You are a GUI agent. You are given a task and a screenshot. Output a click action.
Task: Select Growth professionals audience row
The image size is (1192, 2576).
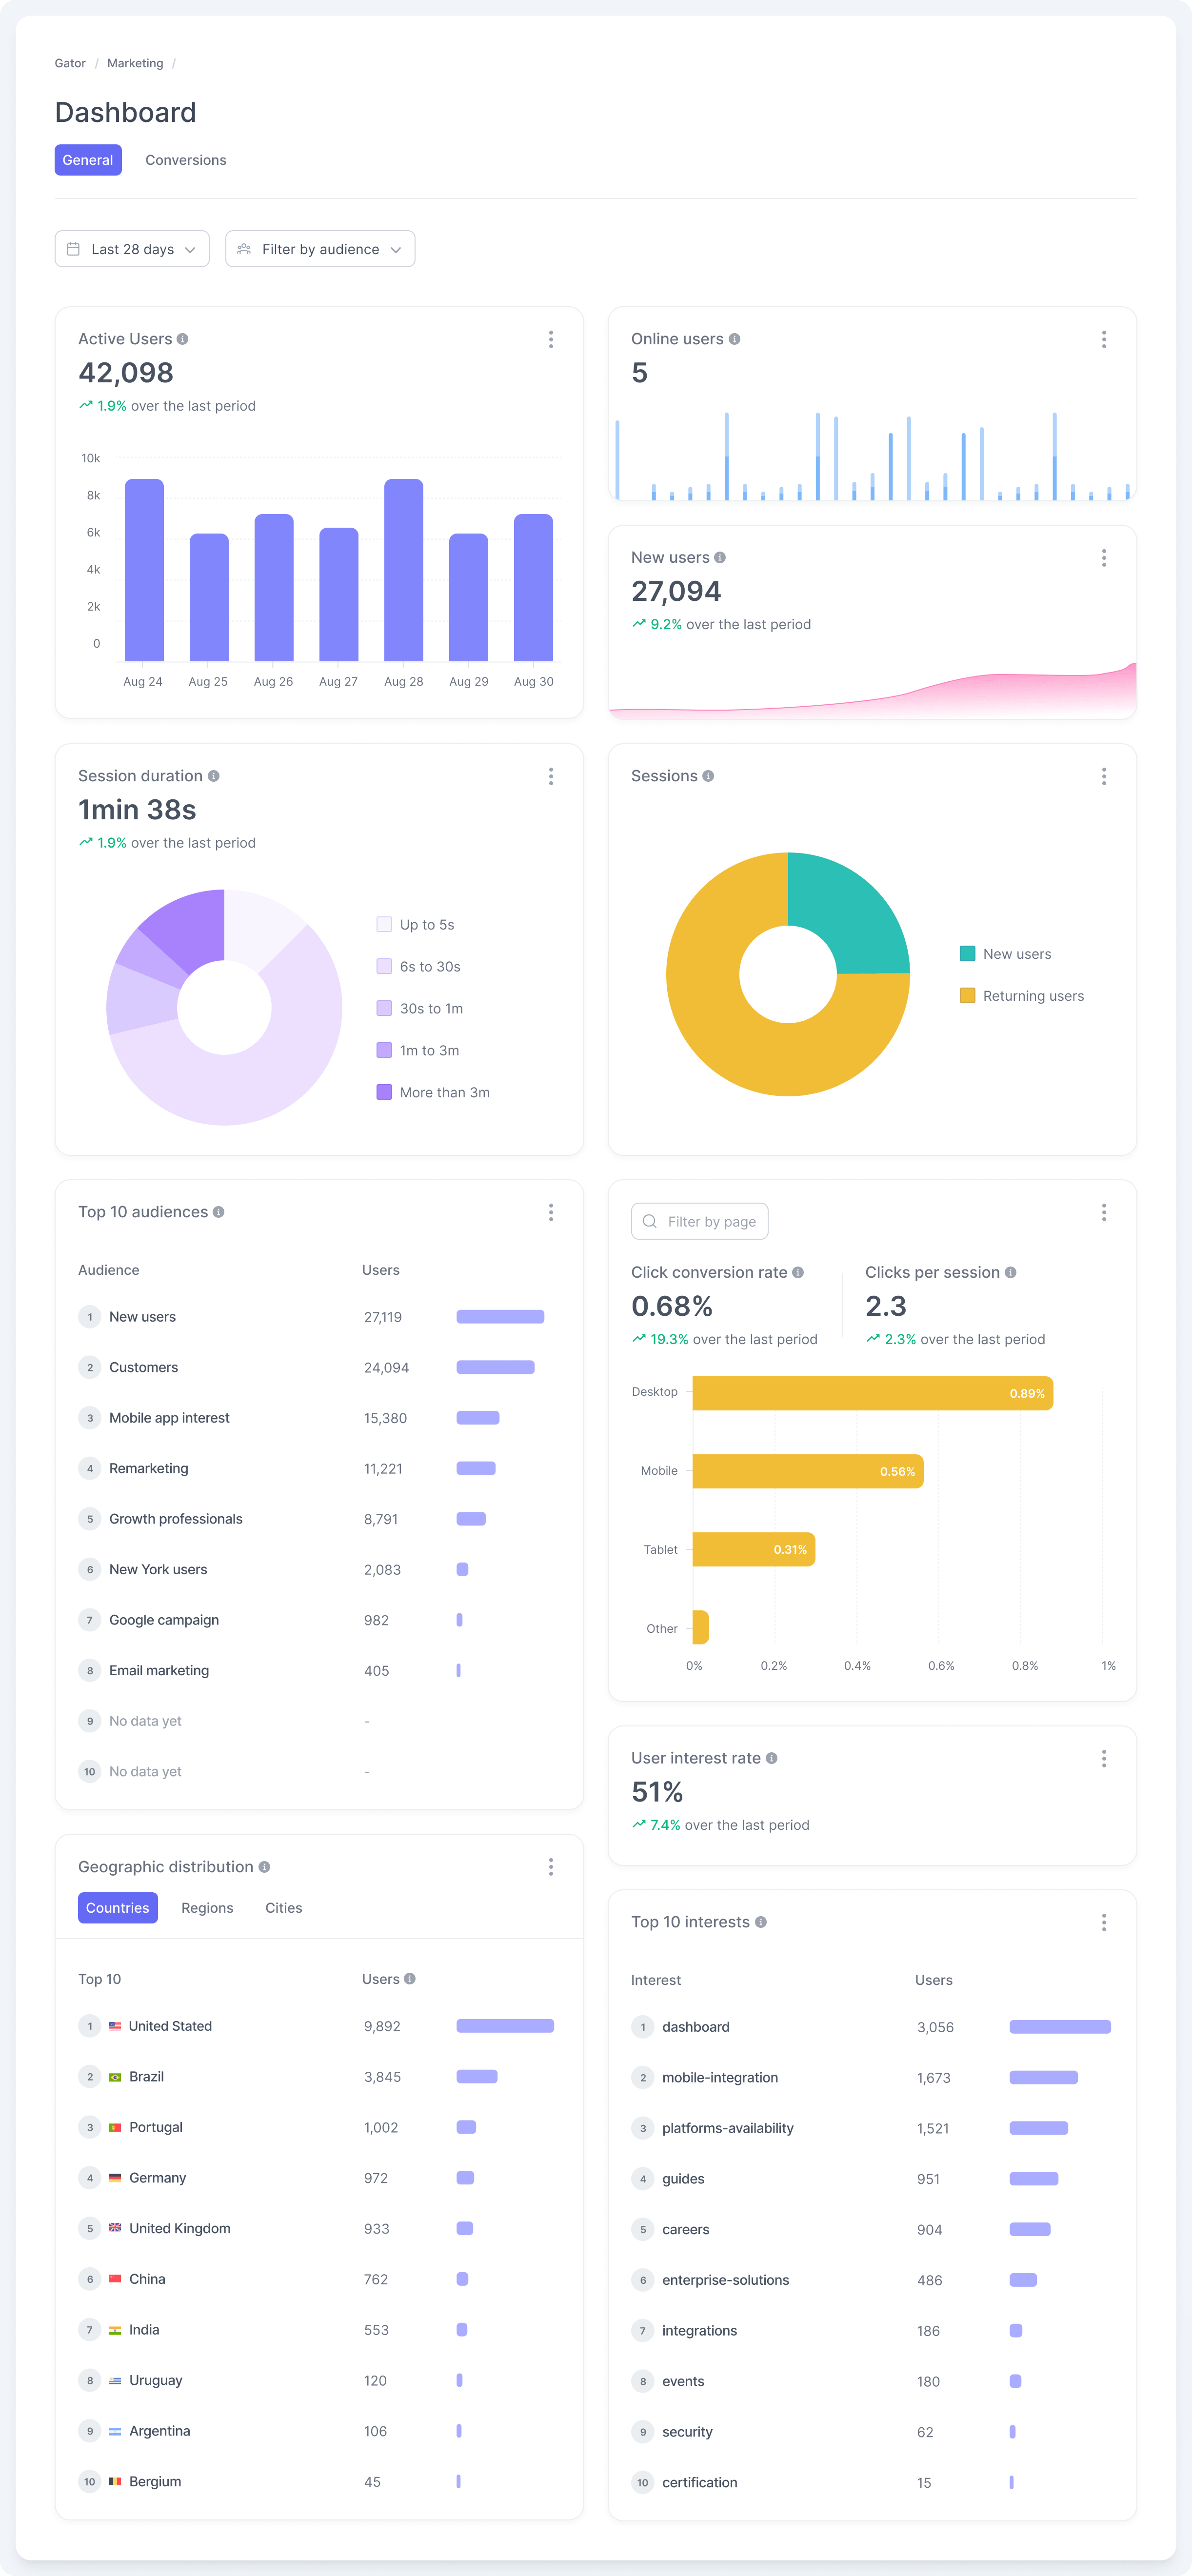pyautogui.click(x=319, y=1519)
